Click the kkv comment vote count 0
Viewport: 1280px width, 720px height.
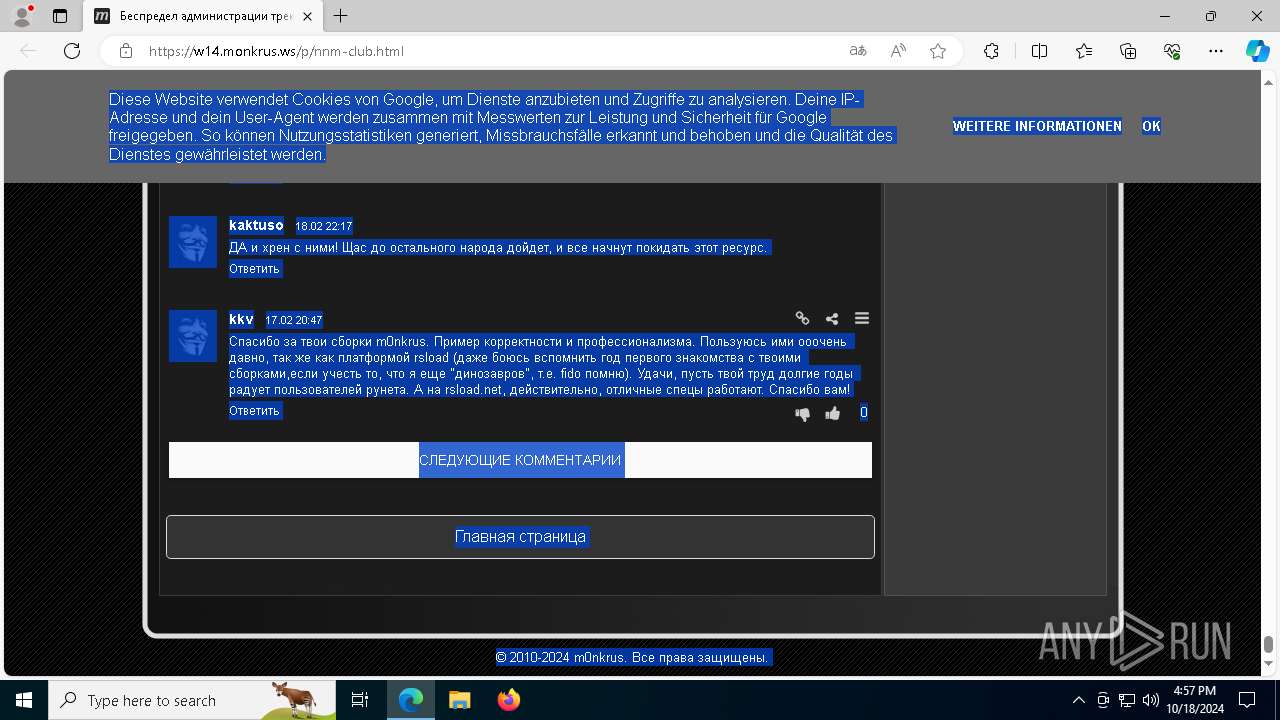(x=864, y=413)
